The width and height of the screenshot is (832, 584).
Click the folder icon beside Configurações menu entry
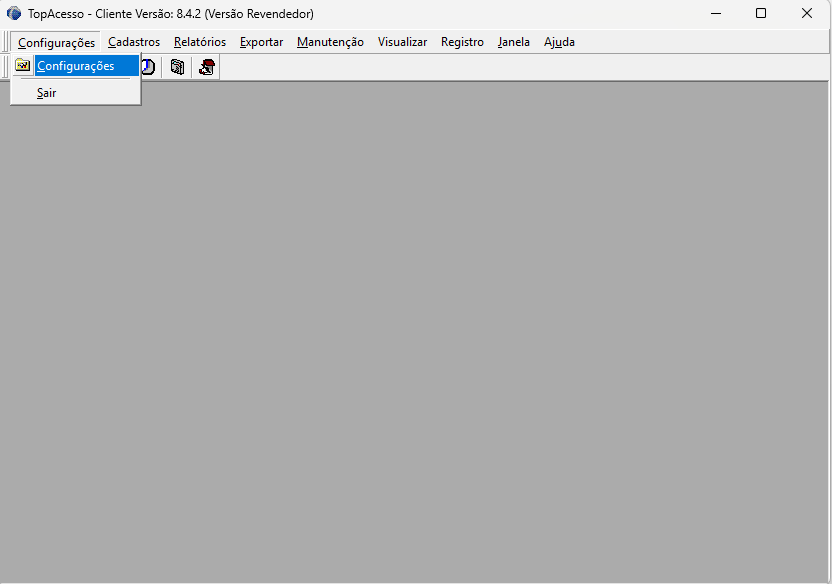point(22,66)
